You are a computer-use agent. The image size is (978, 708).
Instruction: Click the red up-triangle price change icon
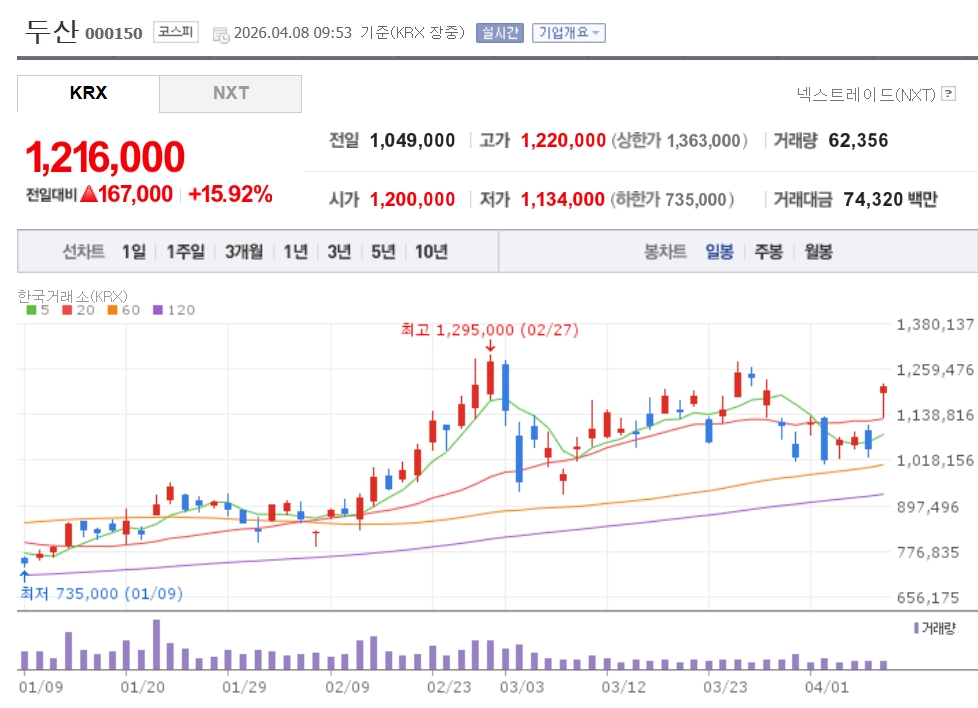pyautogui.click(x=88, y=194)
